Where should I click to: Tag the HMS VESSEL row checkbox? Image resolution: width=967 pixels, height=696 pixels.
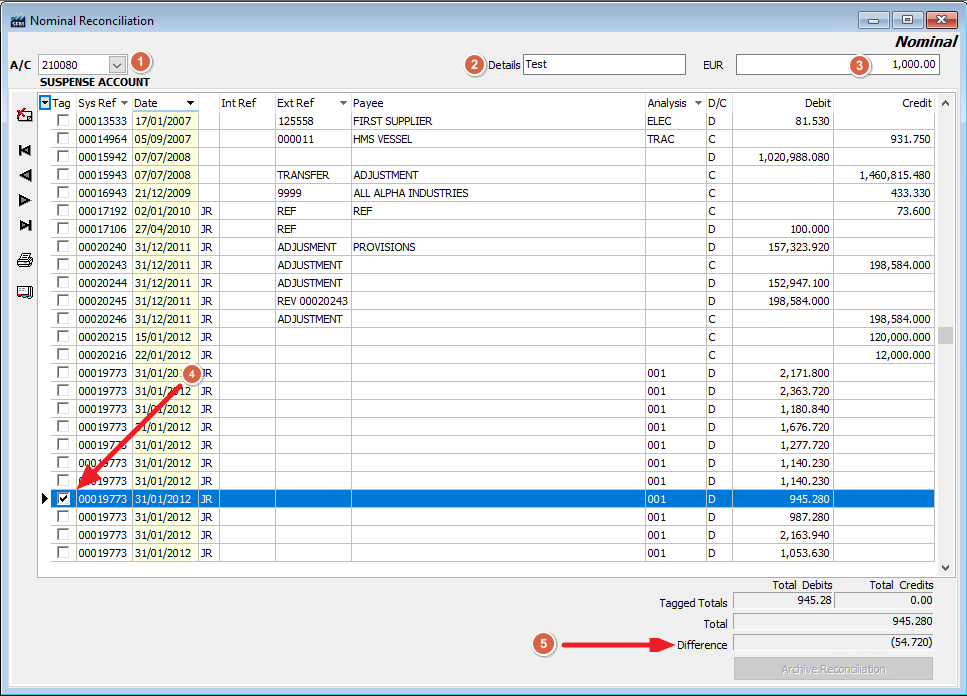coord(63,138)
